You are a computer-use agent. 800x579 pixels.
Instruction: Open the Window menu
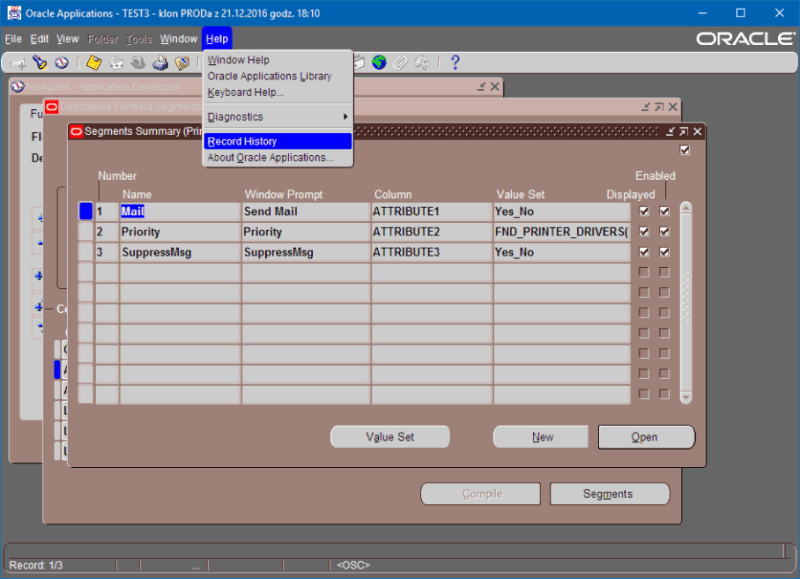pos(178,38)
